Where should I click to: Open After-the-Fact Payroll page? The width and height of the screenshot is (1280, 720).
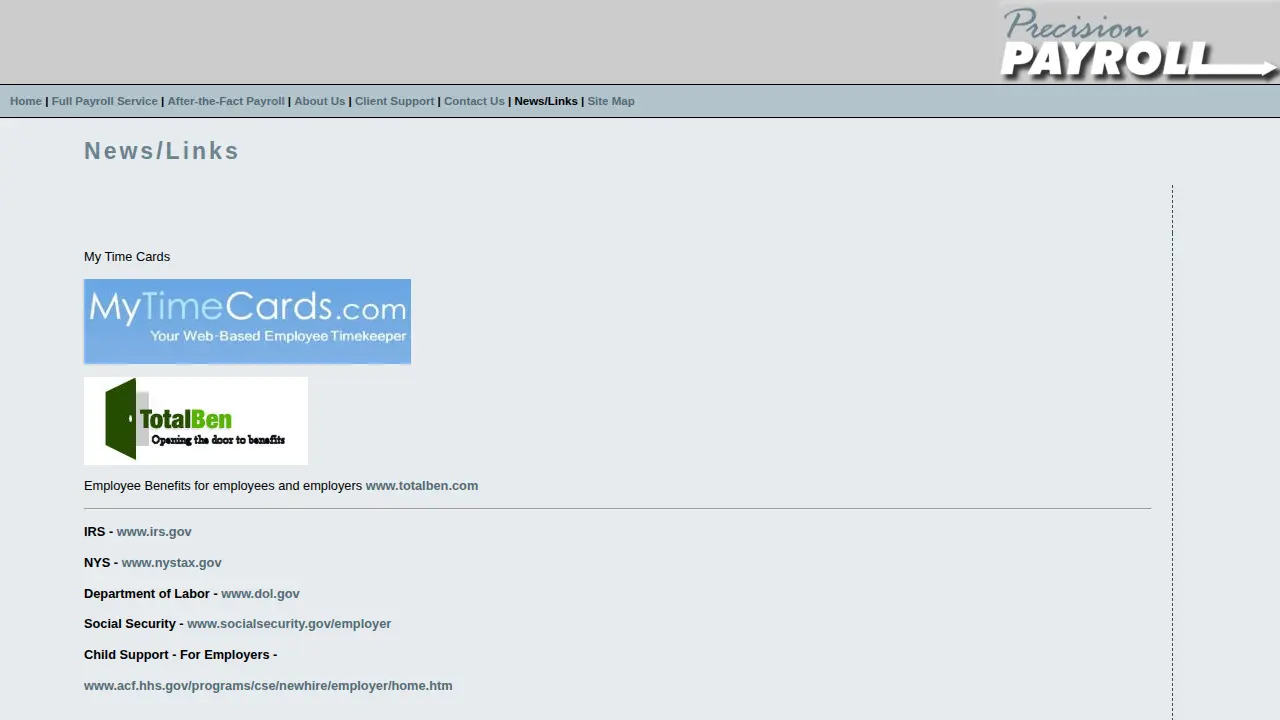(226, 101)
